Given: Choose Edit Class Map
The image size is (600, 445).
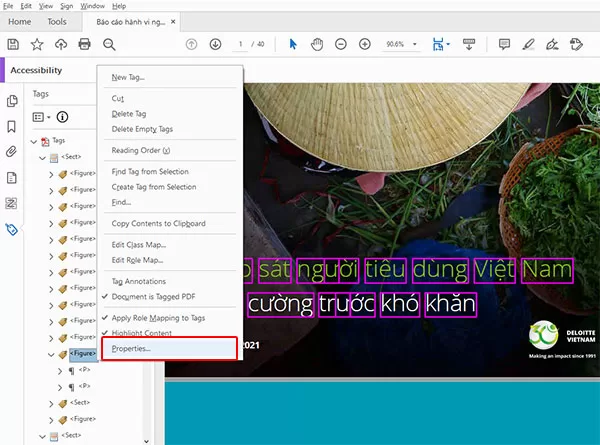Looking at the screenshot, I should tap(139, 245).
